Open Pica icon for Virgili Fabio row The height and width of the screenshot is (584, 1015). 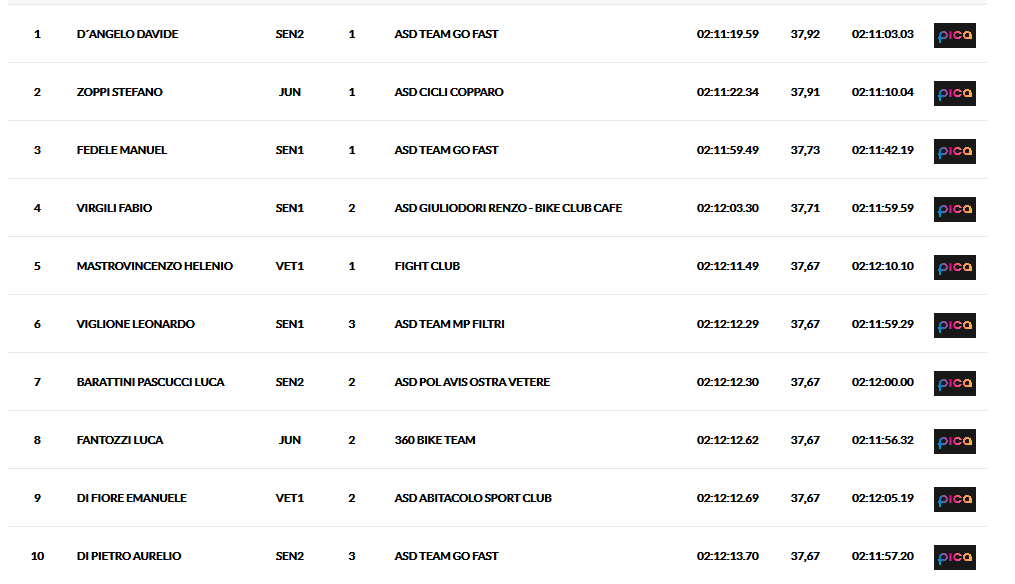coord(954,209)
